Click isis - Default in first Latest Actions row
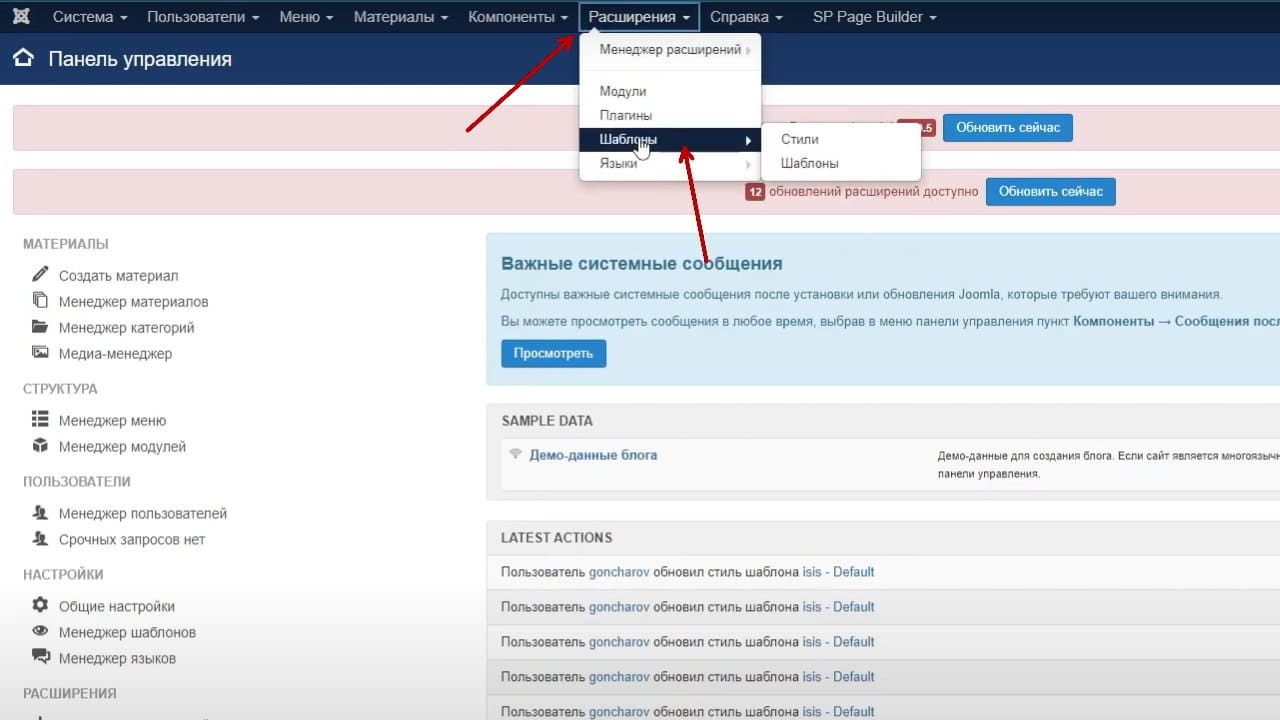1280x720 pixels. (x=838, y=572)
